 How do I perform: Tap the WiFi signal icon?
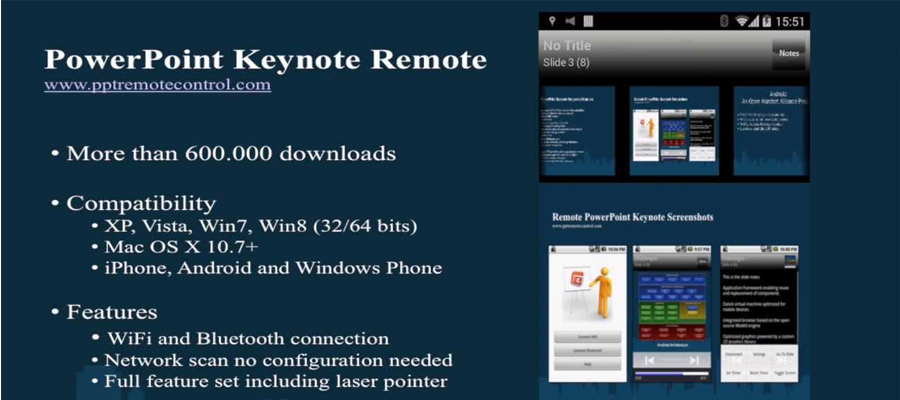[742, 22]
